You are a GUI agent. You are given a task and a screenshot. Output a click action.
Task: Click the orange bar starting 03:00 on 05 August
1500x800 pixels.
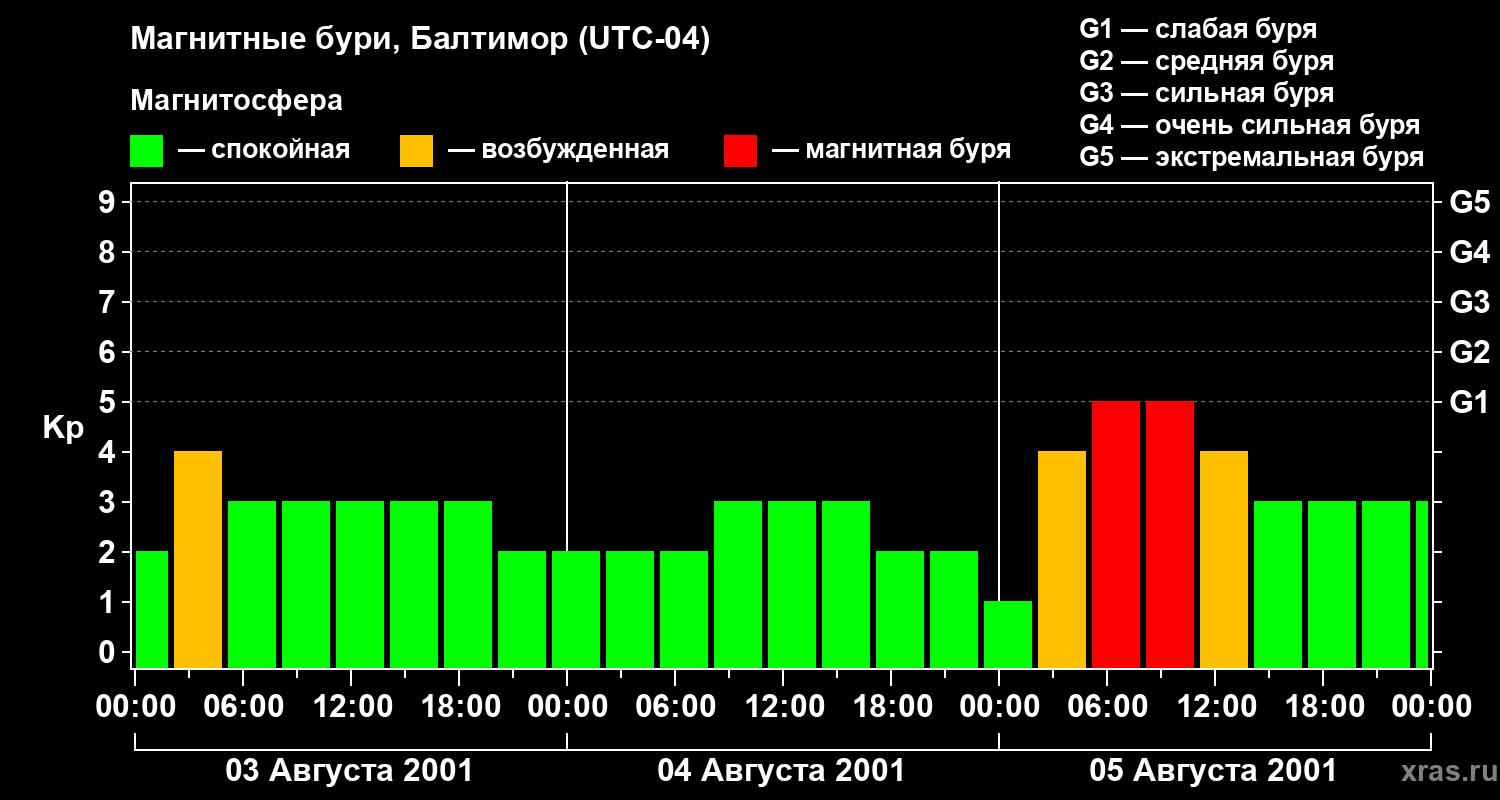1062,560
